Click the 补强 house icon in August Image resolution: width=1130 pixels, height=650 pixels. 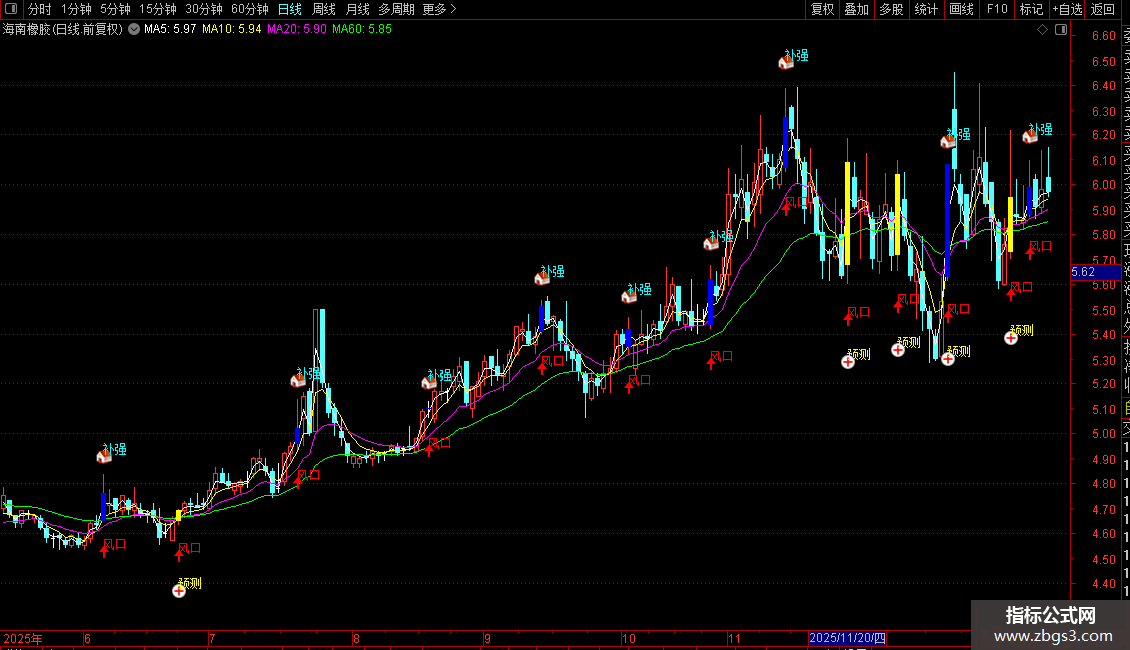[429, 382]
